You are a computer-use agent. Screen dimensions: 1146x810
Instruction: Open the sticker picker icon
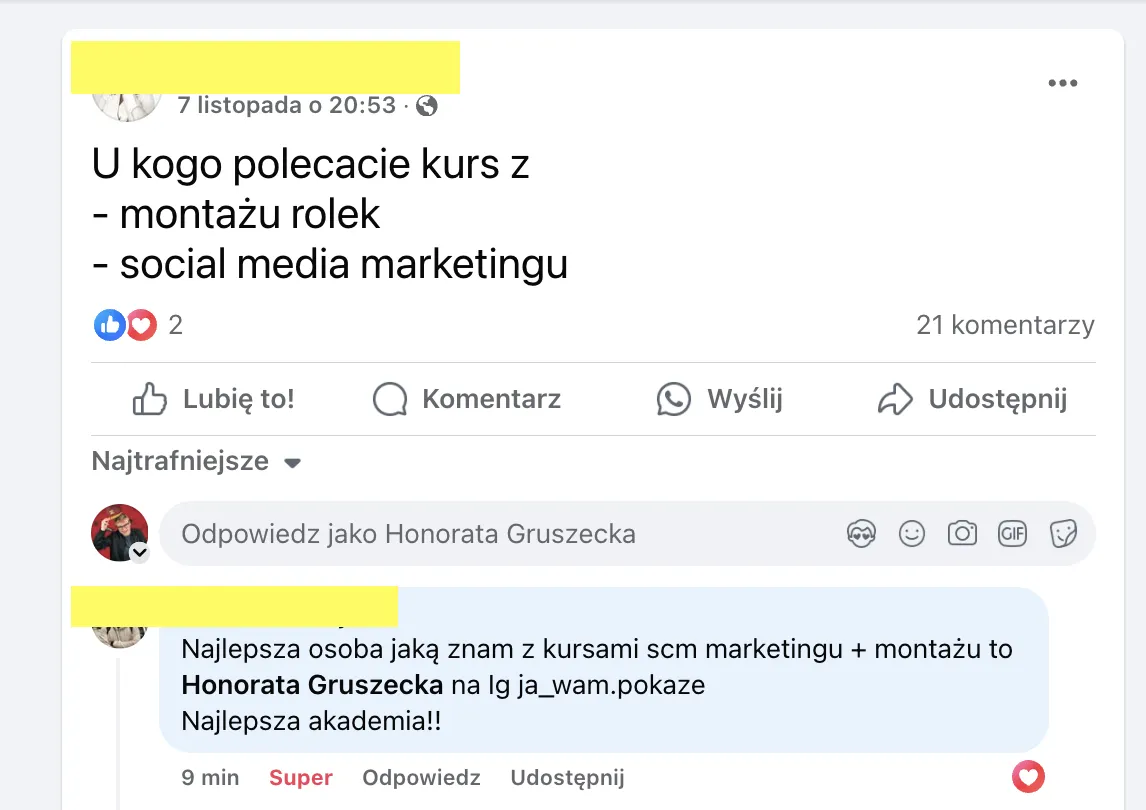point(1063,534)
